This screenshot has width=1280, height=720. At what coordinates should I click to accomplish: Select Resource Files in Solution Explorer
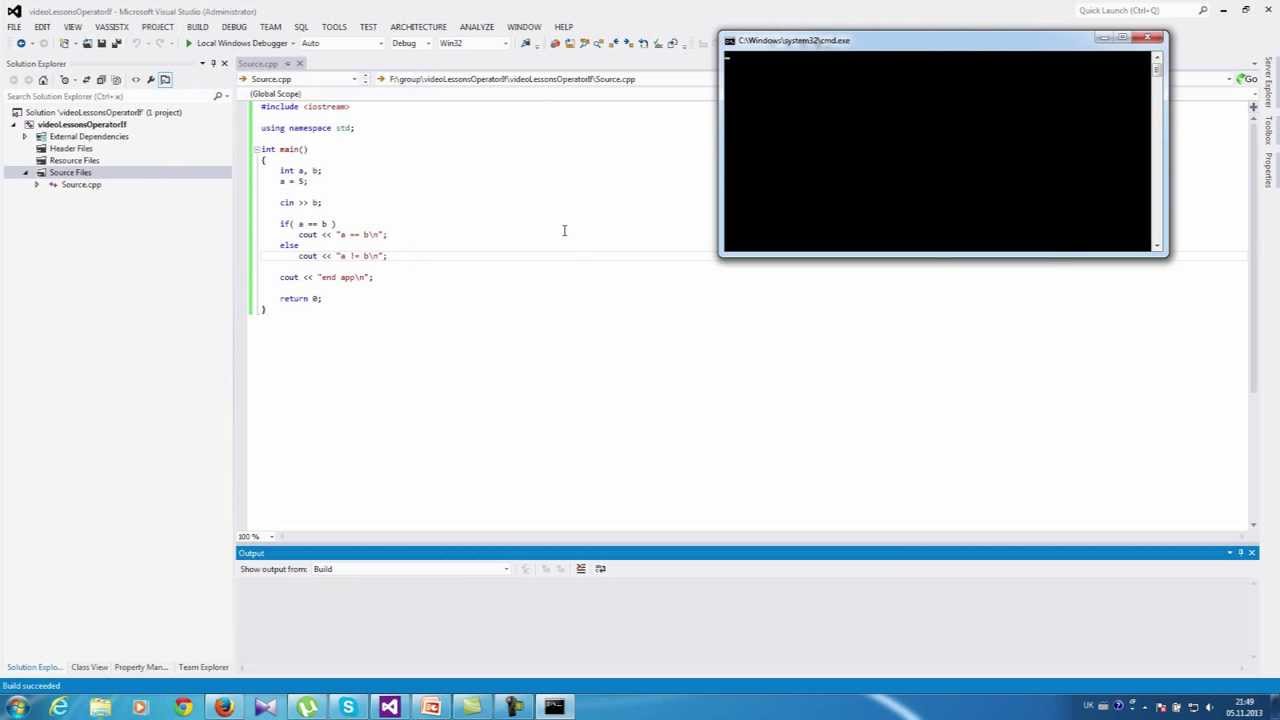tap(74, 160)
